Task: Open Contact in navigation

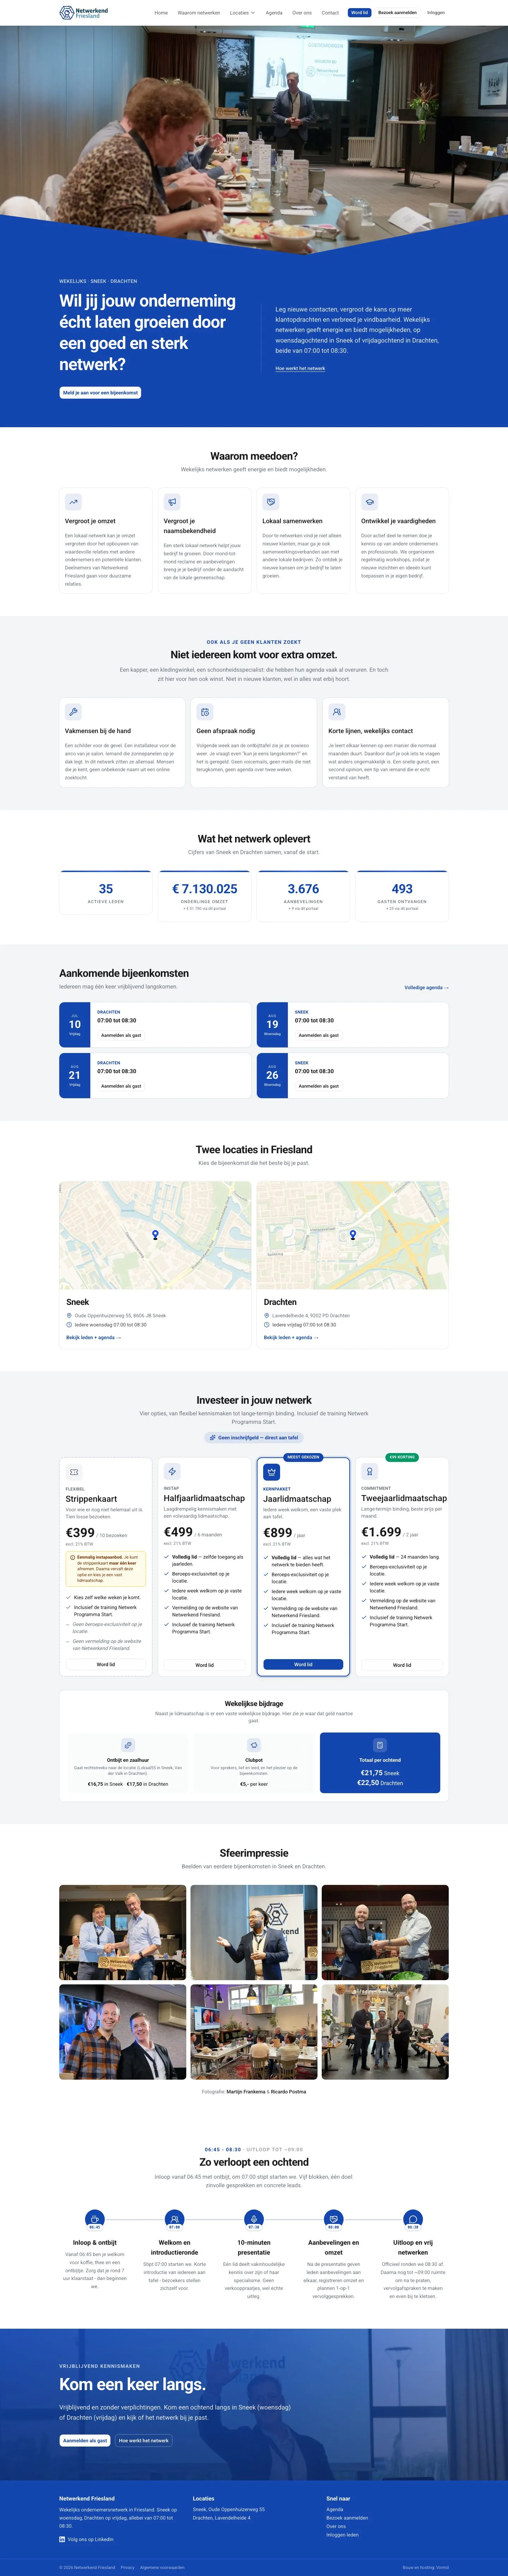Action: click(330, 13)
